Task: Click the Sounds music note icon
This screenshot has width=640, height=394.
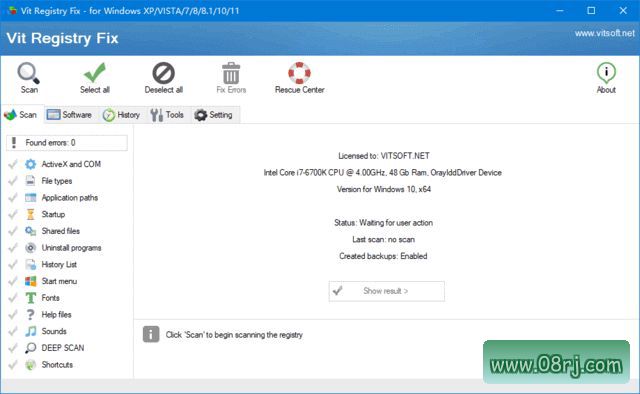Action: click(30, 331)
